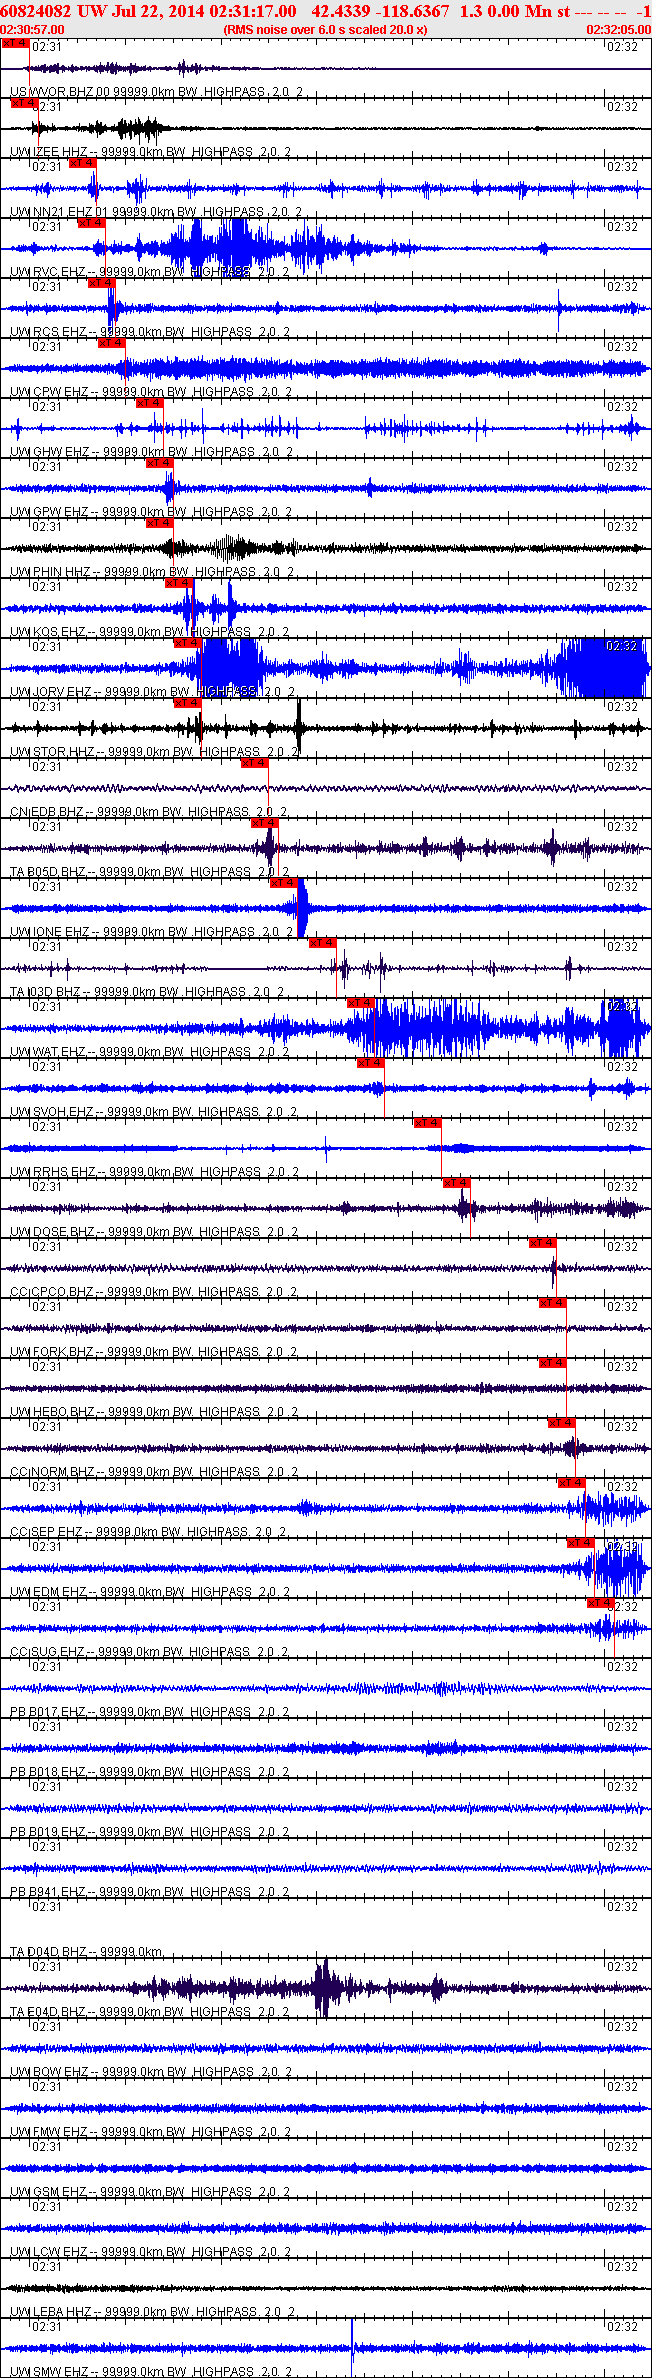Click the start time 02:30:57.00 label

point(32,30)
